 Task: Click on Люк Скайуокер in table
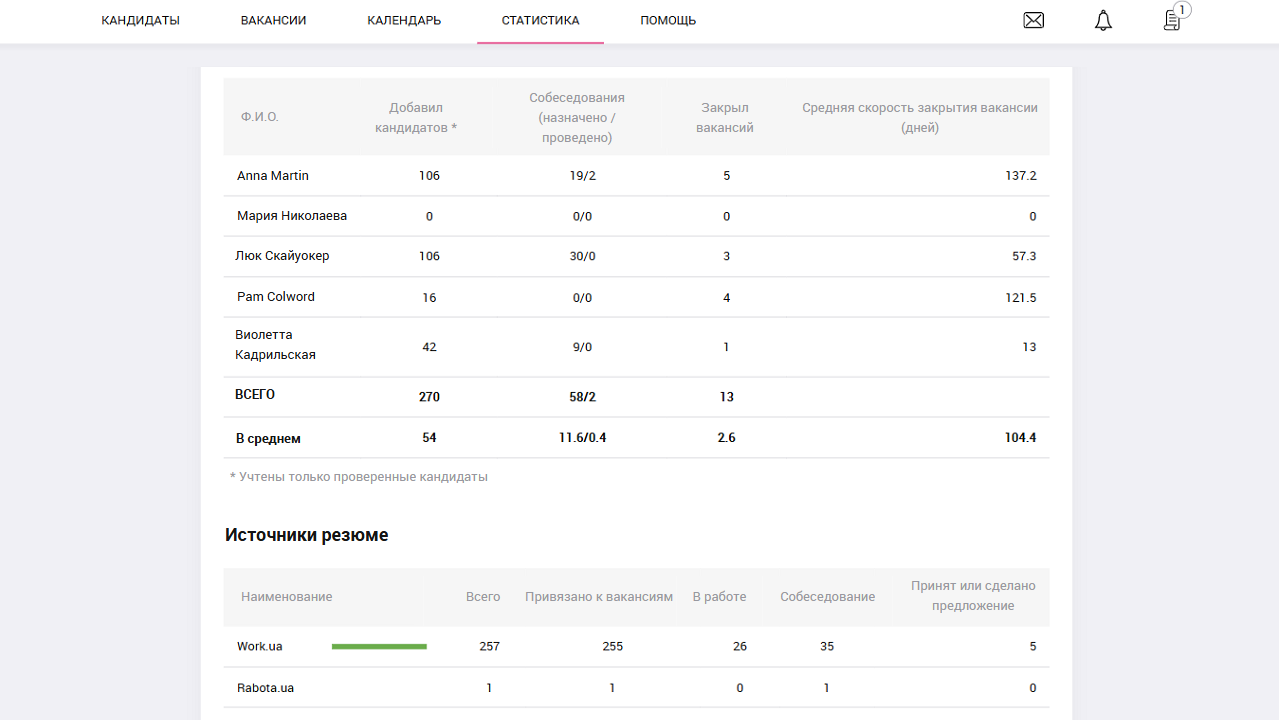282,256
